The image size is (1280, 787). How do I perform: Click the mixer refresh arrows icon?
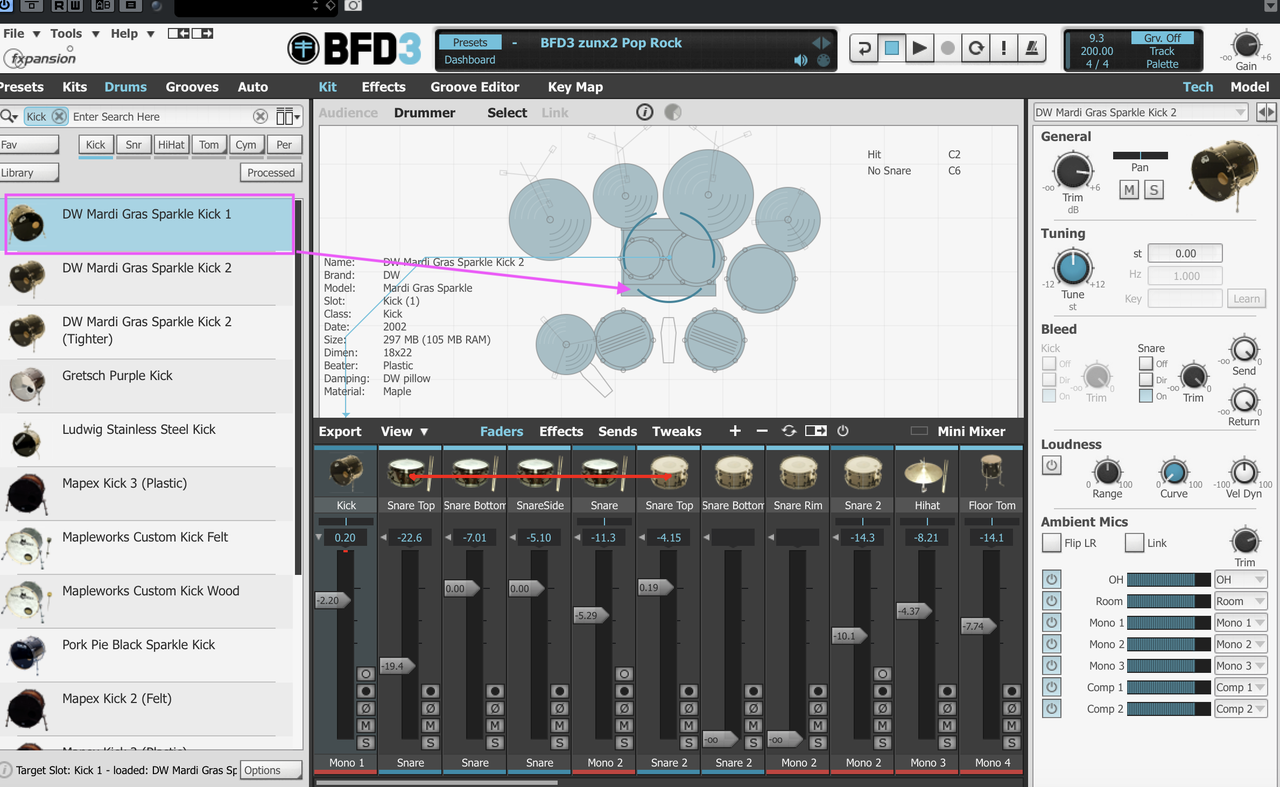point(789,431)
